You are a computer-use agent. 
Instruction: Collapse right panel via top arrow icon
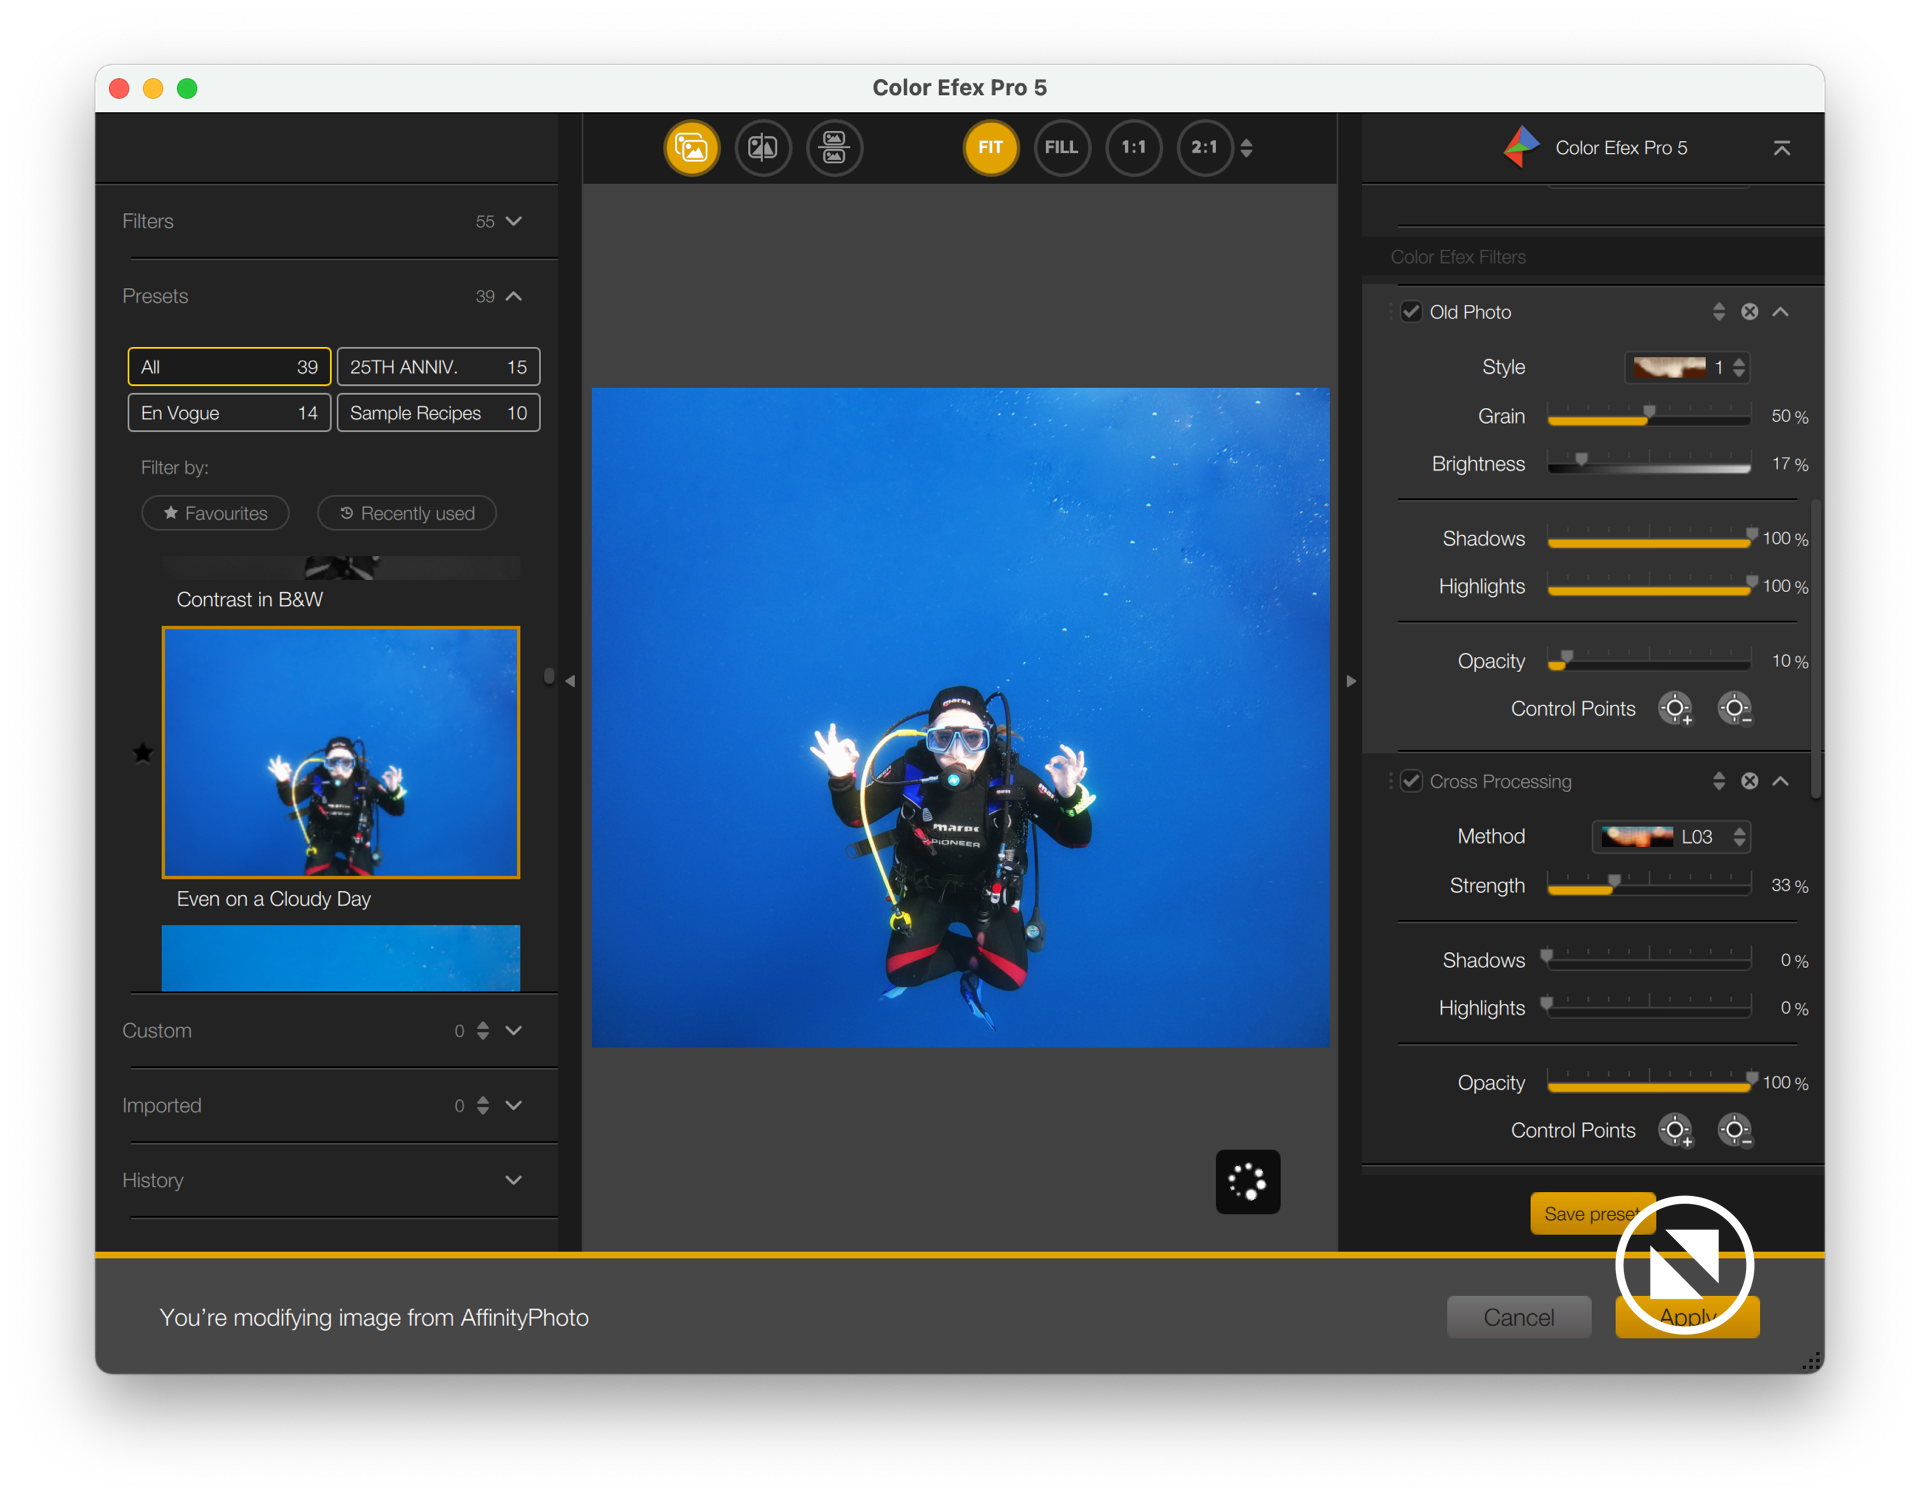1781,148
